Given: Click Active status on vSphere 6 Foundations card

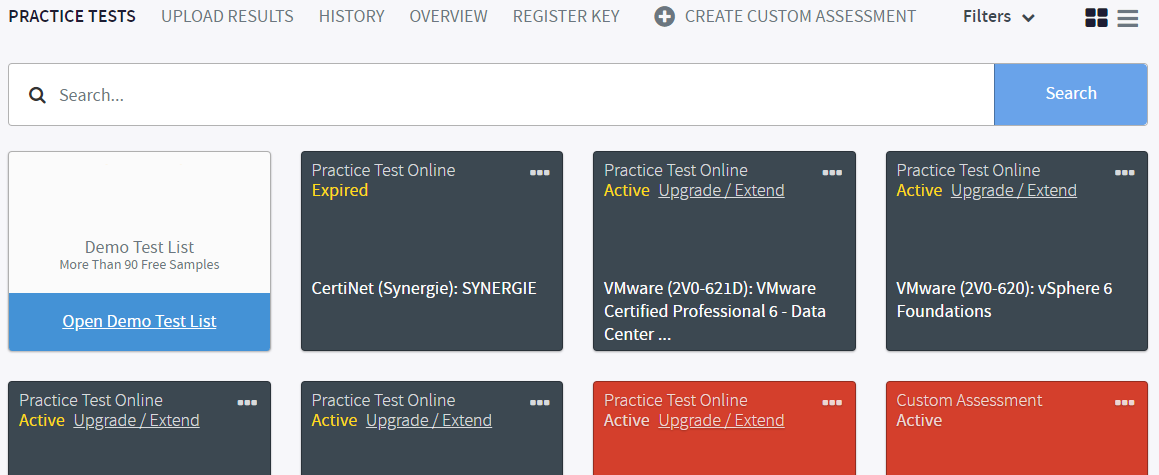Looking at the screenshot, I should point(920,190).
